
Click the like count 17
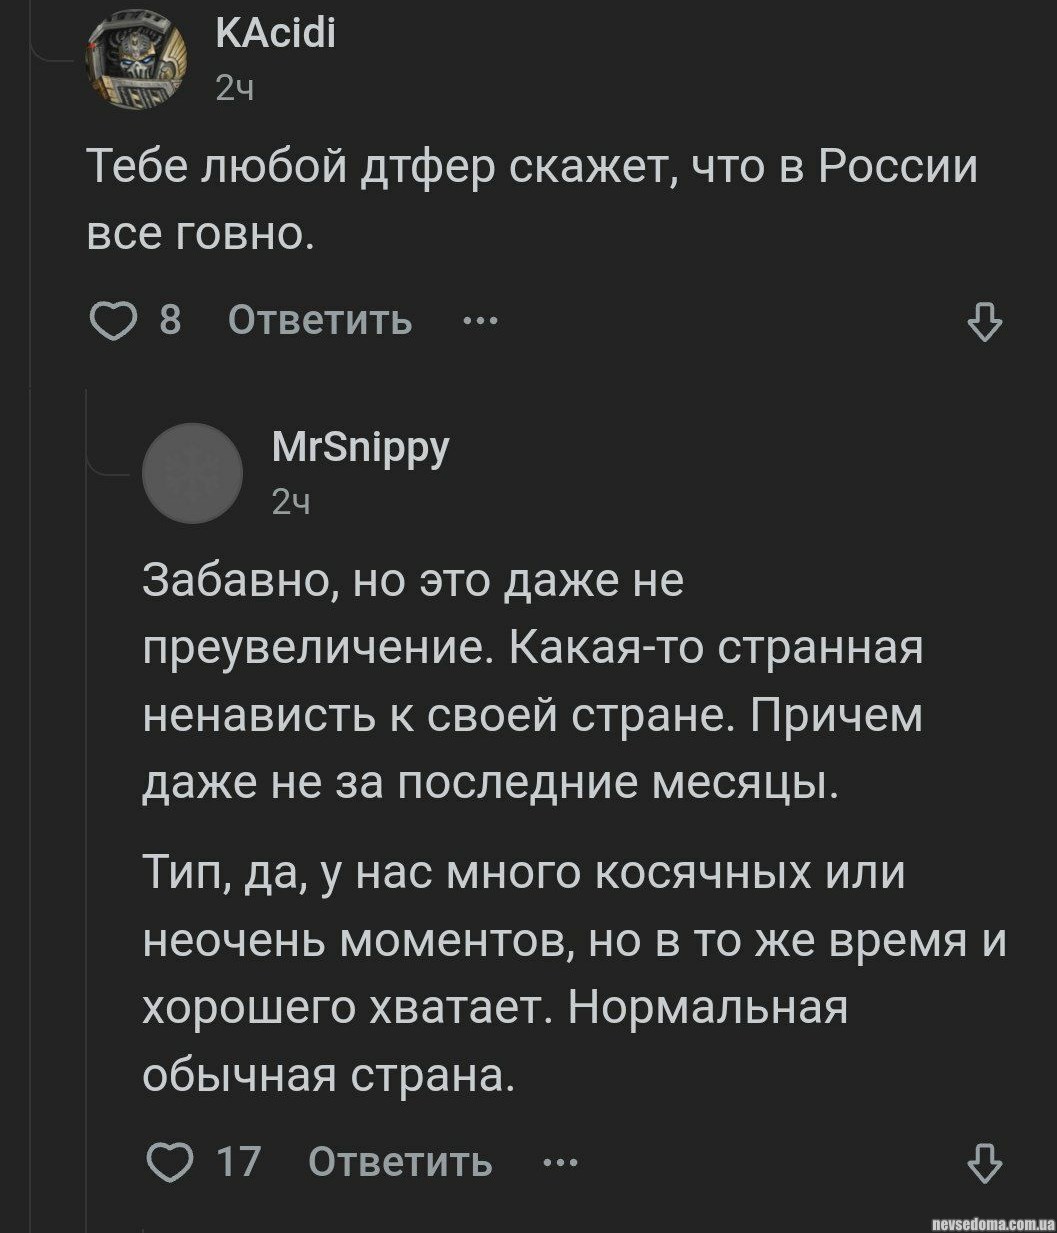pyautogui.click(x=238, y=1163)
